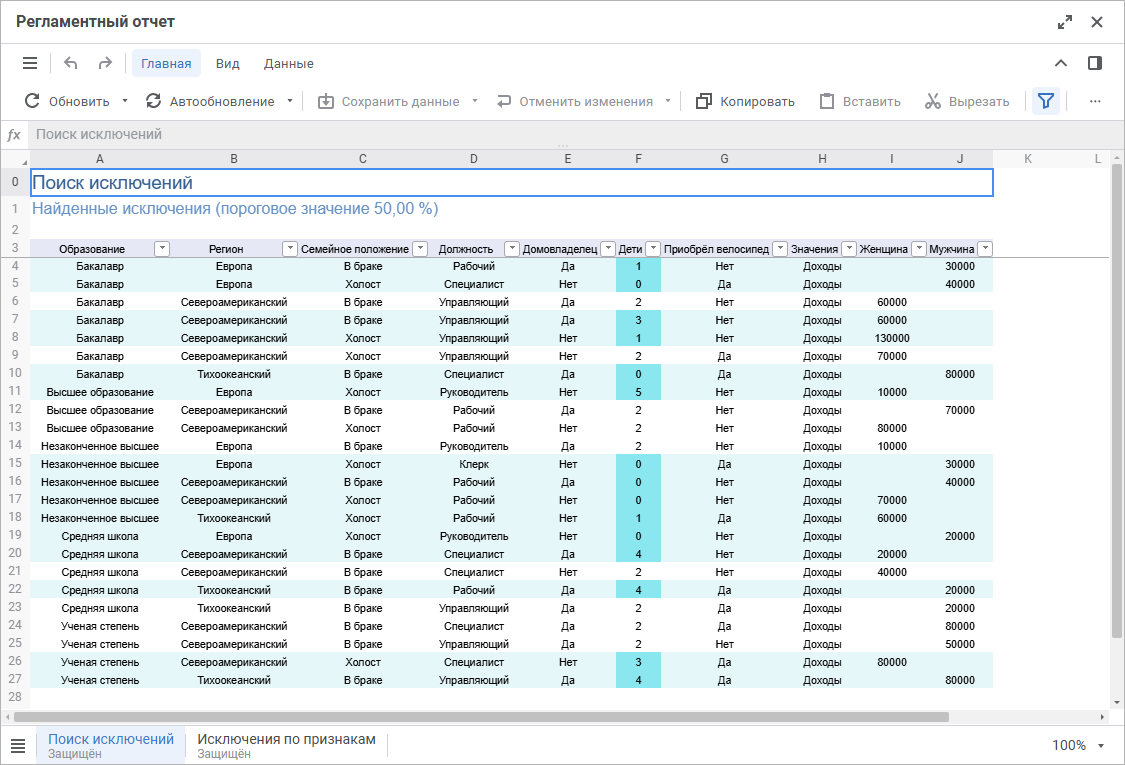Expand the Автообновление dropdown arrow
The image size is (1125, 765).
click(x=290, y=101)
